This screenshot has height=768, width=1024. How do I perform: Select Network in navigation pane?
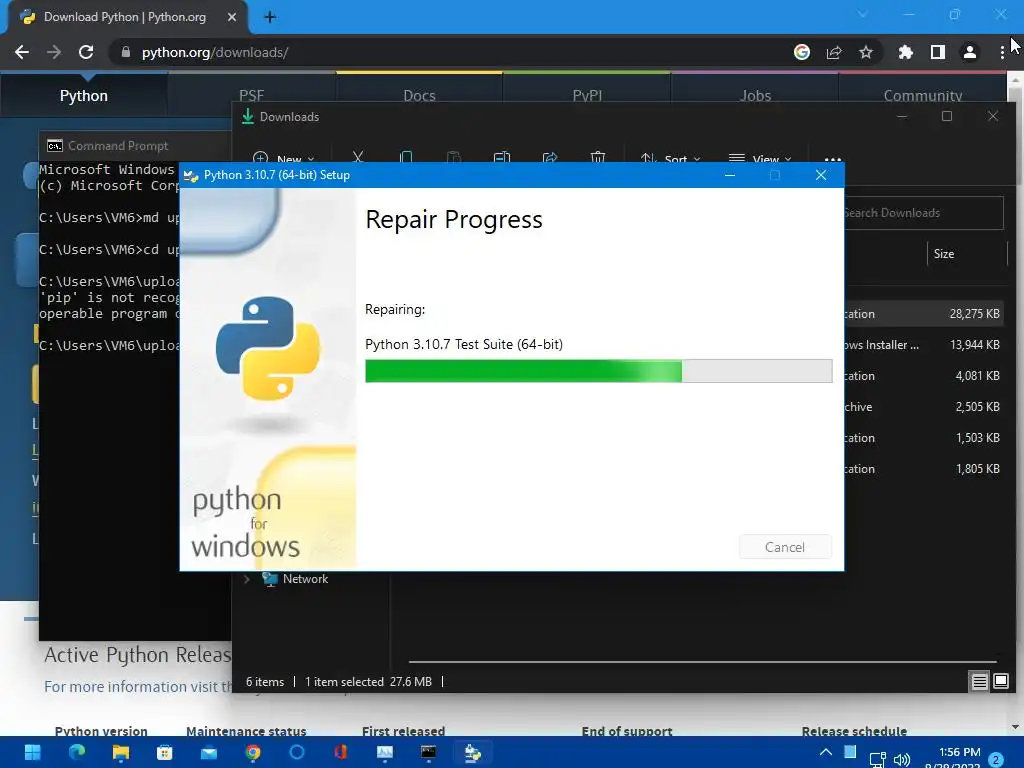click(305, 579)
